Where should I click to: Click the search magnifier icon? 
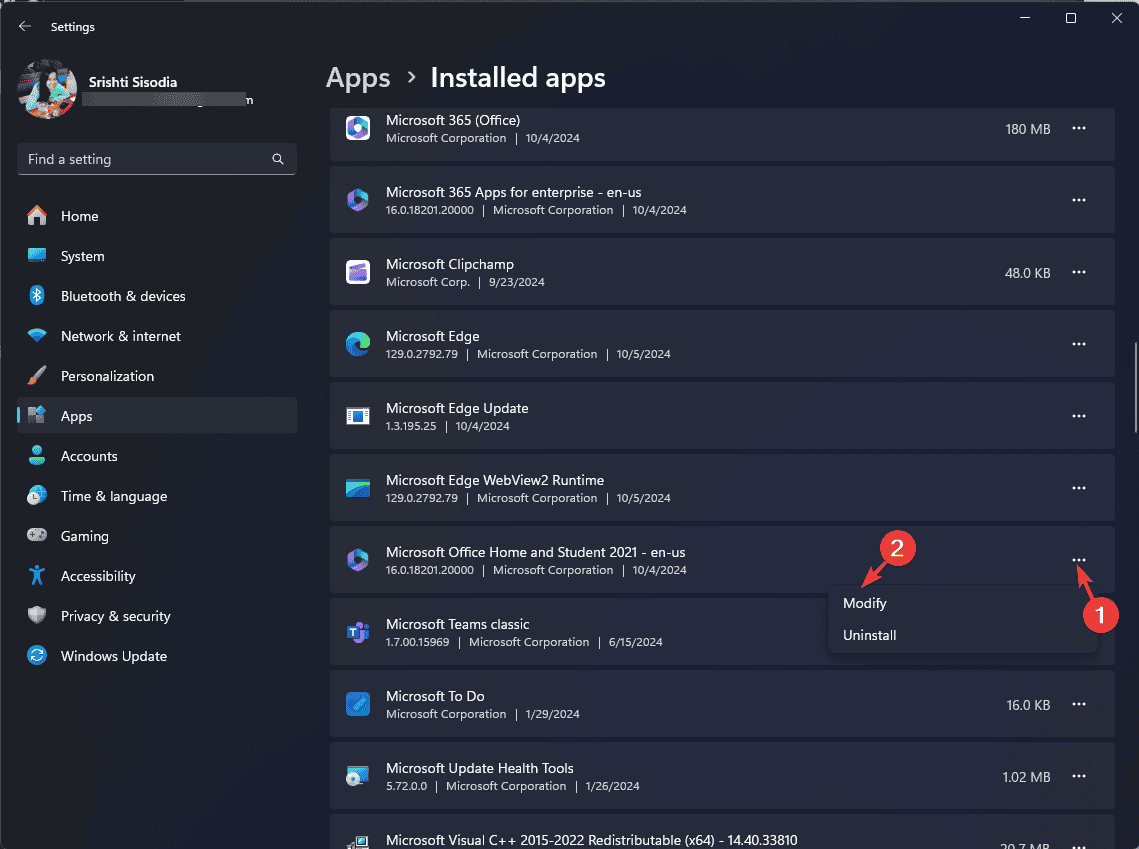278,159
